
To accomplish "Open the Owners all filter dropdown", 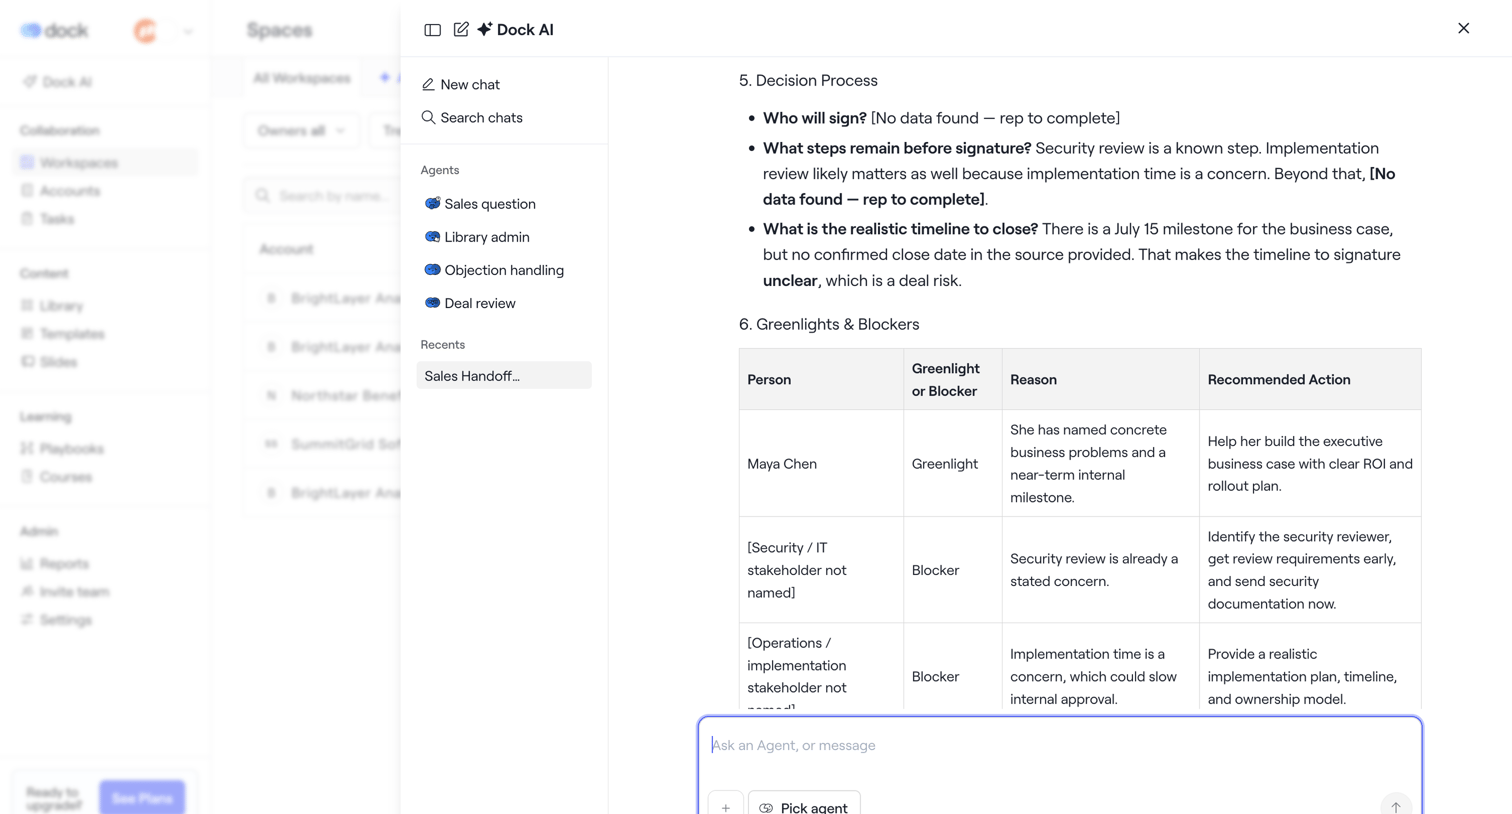I will tap(301, 131).
